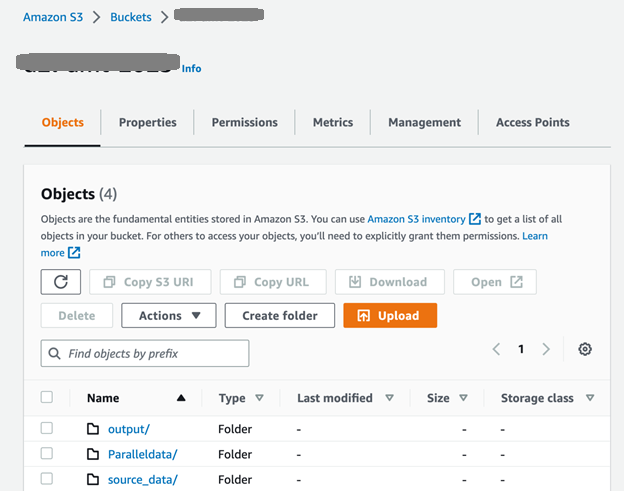The image size is (624, 491).
Task: Select the output/ folder checkbox
Action: tap(47, 428)
